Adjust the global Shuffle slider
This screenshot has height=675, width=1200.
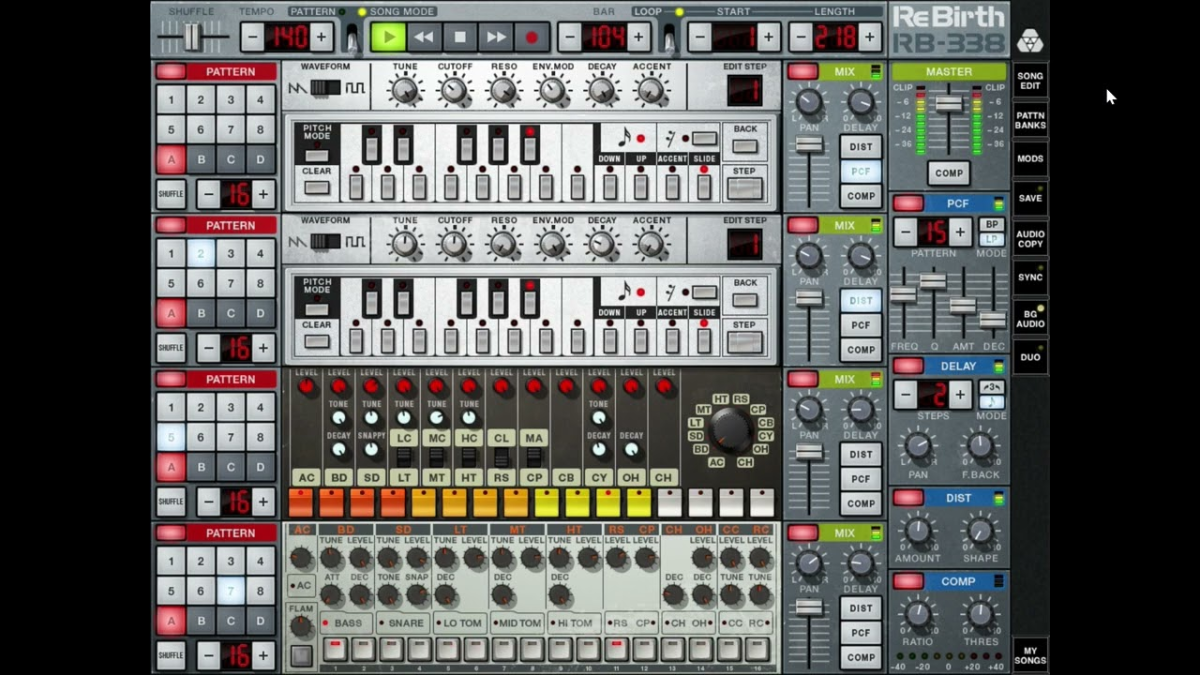click(192, 37)
